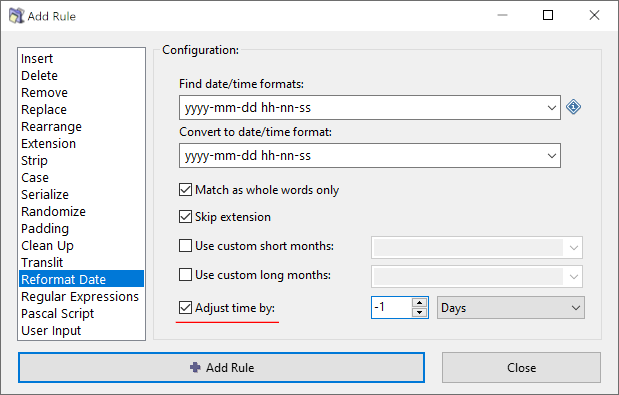The image size is (619, 395).
Task: Select the Delete rule type
Action: [81, 75]
